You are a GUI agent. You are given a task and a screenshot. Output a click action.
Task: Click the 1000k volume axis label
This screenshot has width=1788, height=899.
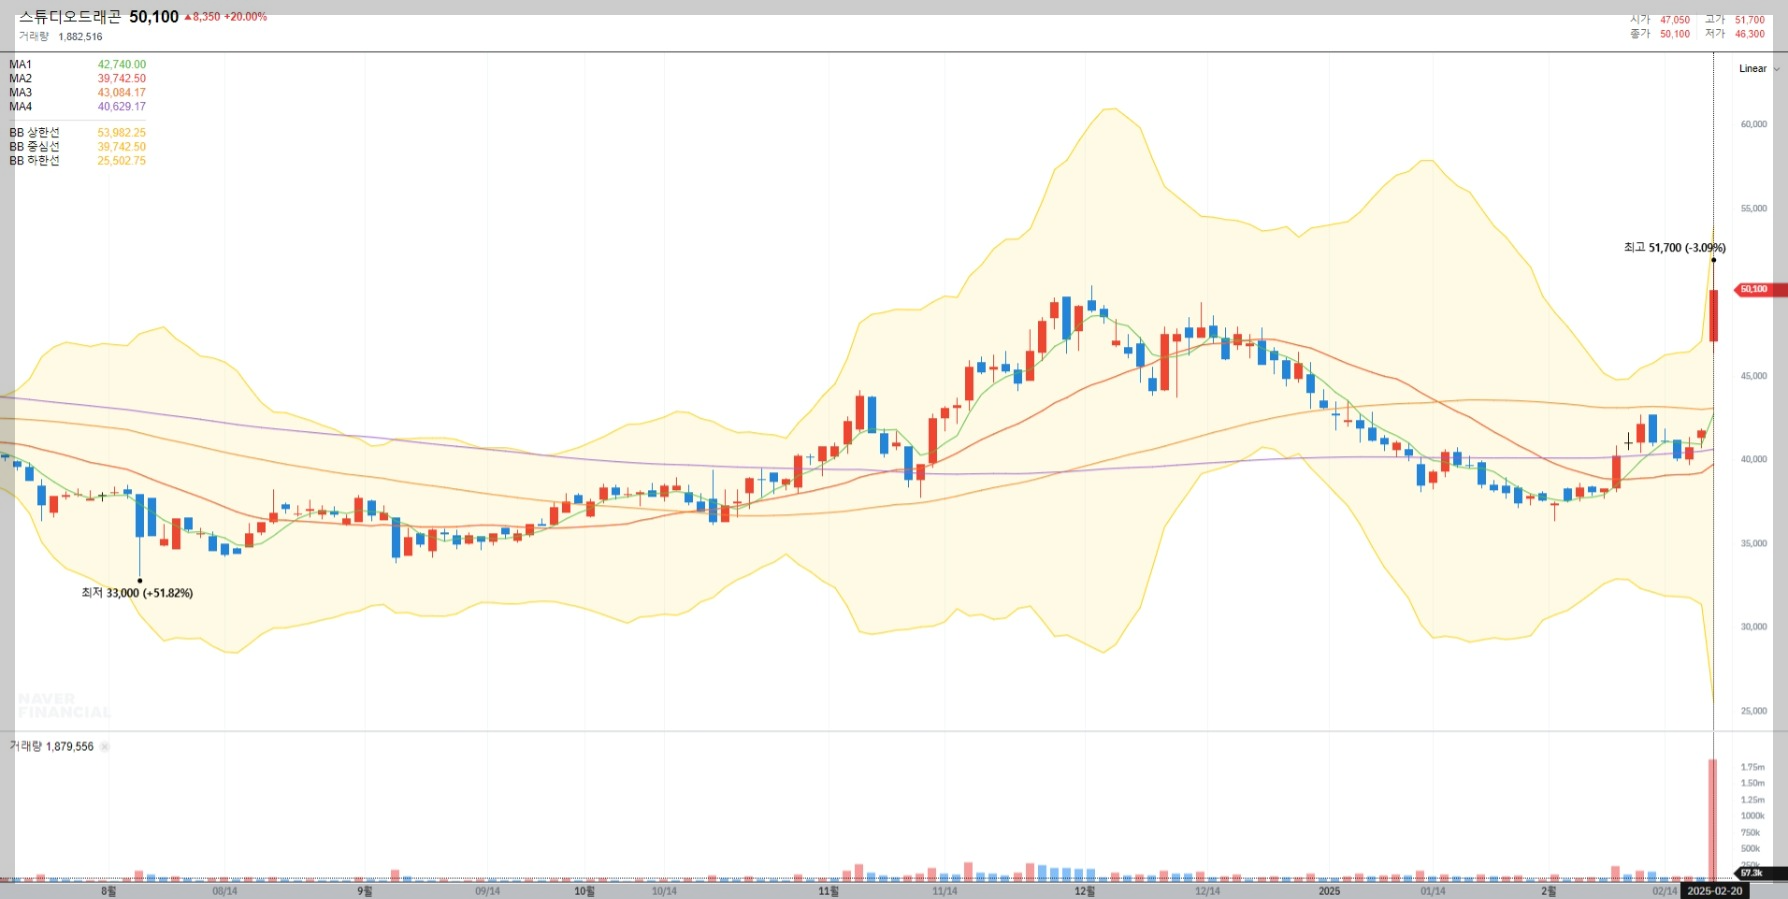[x=1752, y=816]
